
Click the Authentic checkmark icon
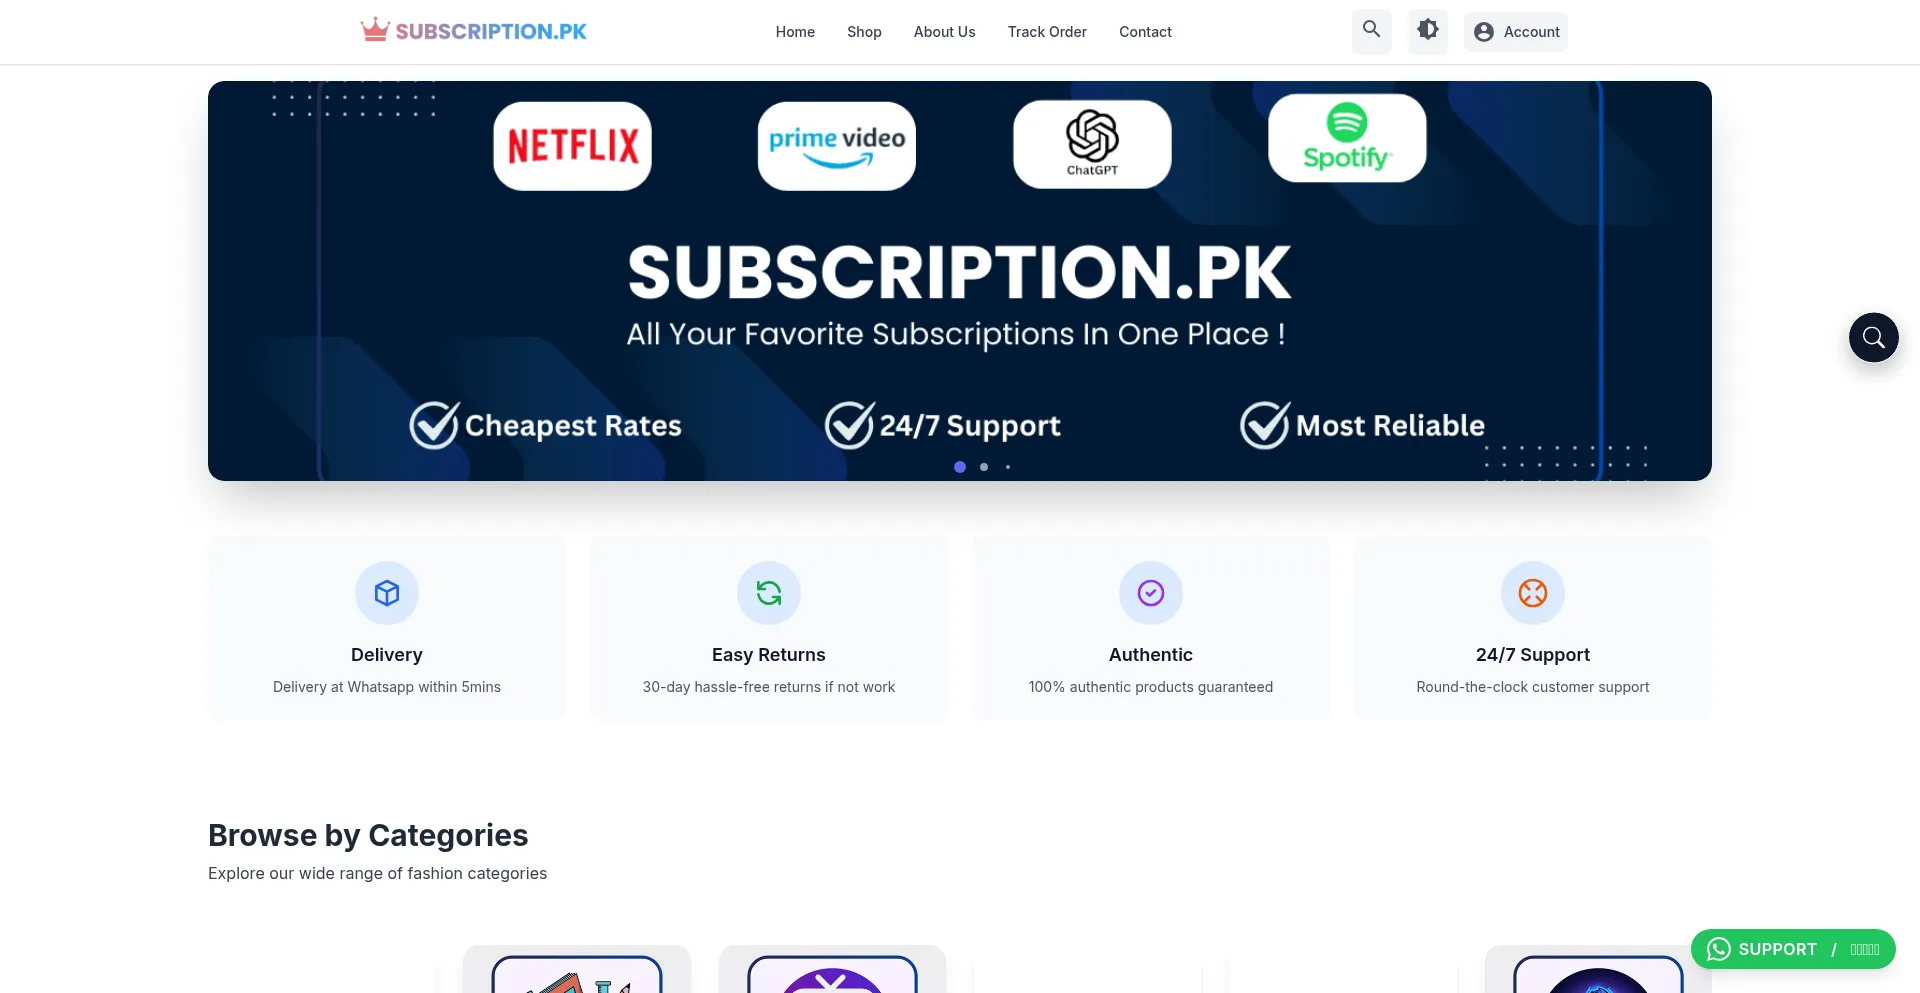click(1151, 593)
